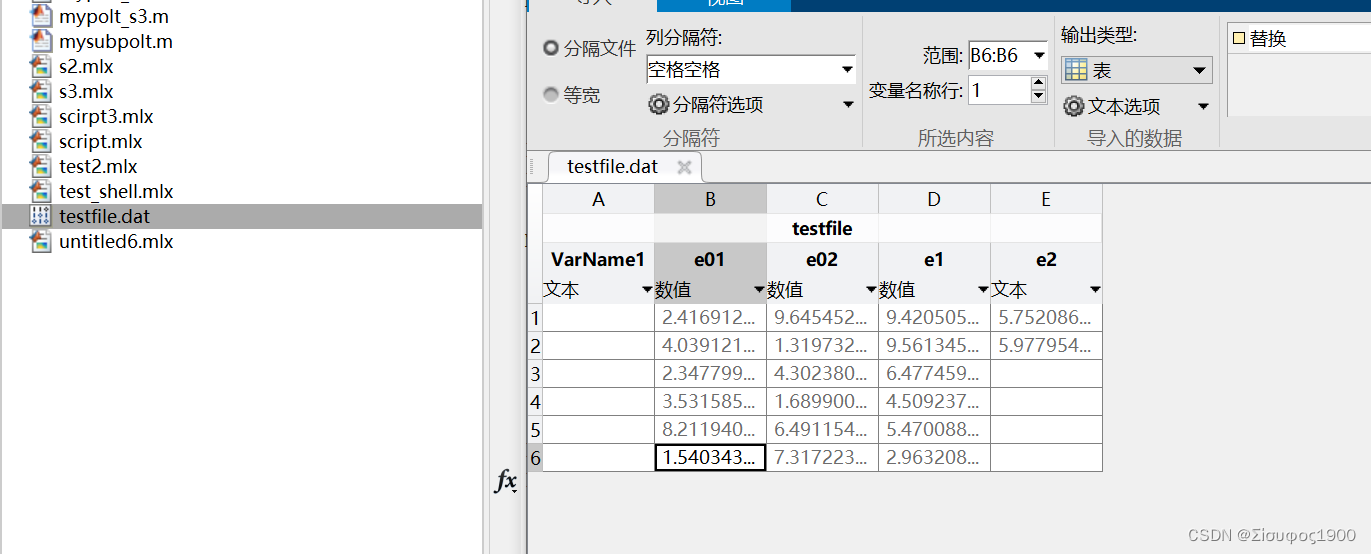Click the e1 variable name cell
Viewport: 1371px width, 554px height.
coord(934,260)
